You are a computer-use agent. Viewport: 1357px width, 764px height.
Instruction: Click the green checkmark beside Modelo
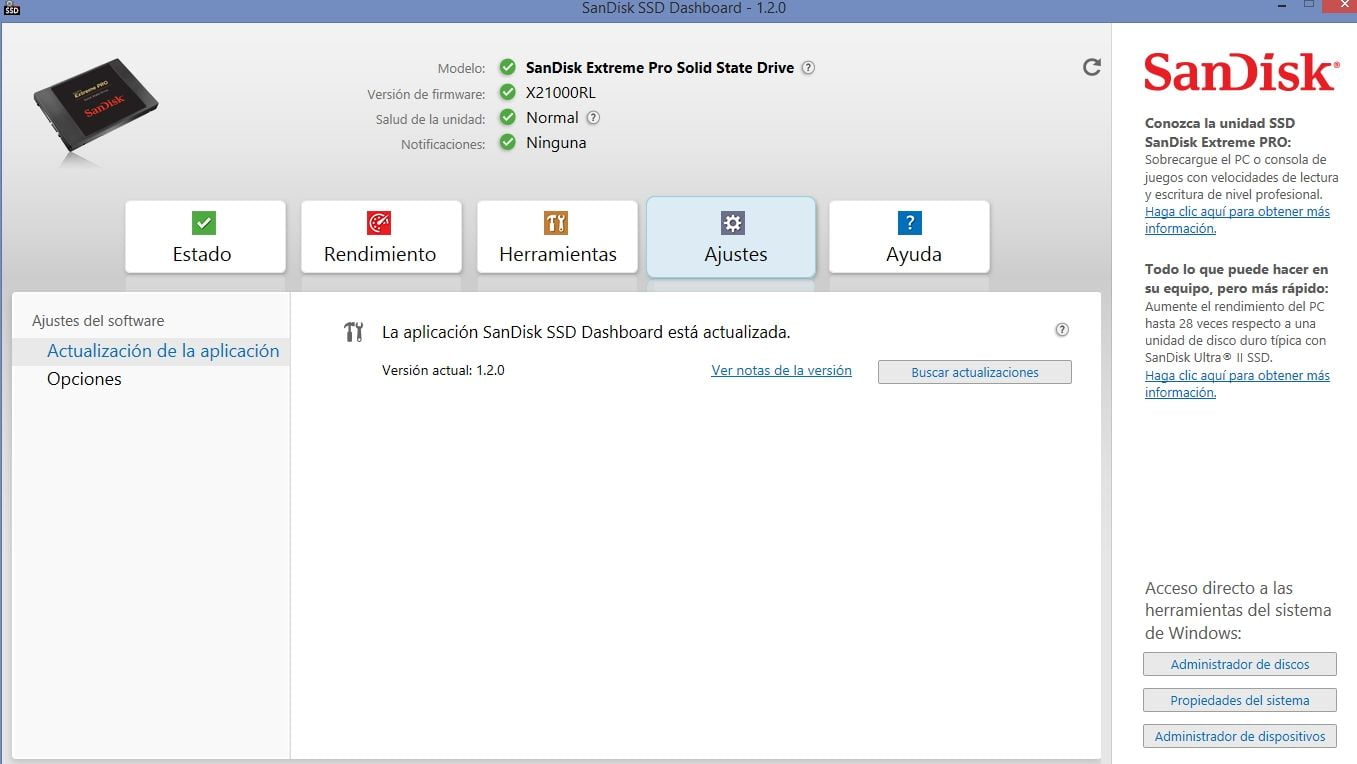(x=508, y=68)
